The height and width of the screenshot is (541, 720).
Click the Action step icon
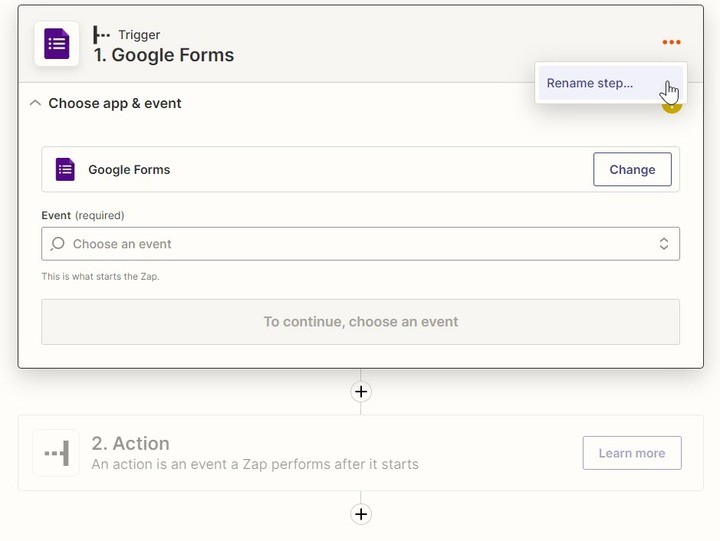pyautogui.click(x=56, y=453)
